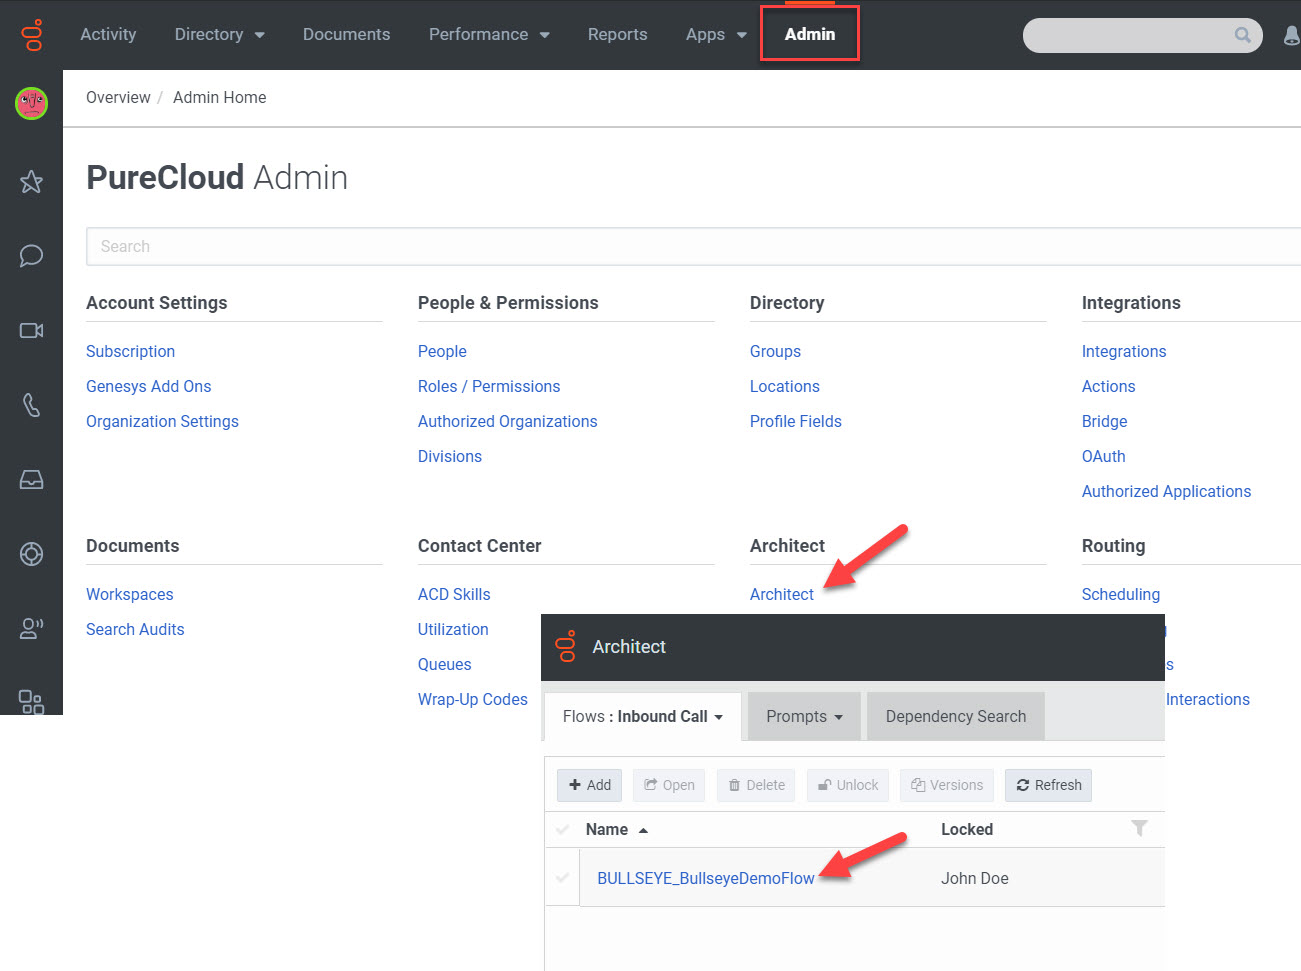Open the Divisions link
This screenshot has height=971, width=1301.
coord(450,456)
